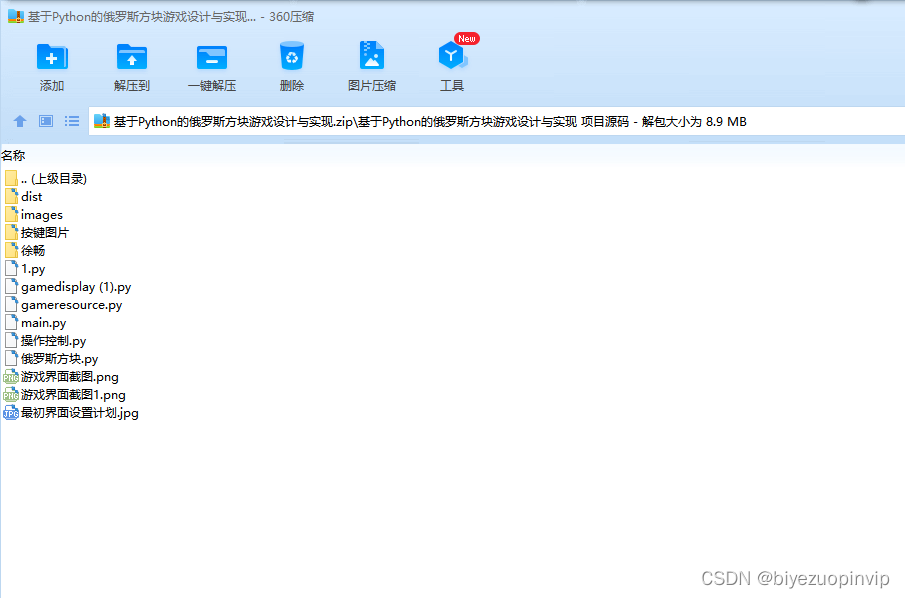The height and width of the screenshot is (598, 905).
Task: Click the JPG icon of 最初界面设置计划.jpg
Action: coord(11,413)
